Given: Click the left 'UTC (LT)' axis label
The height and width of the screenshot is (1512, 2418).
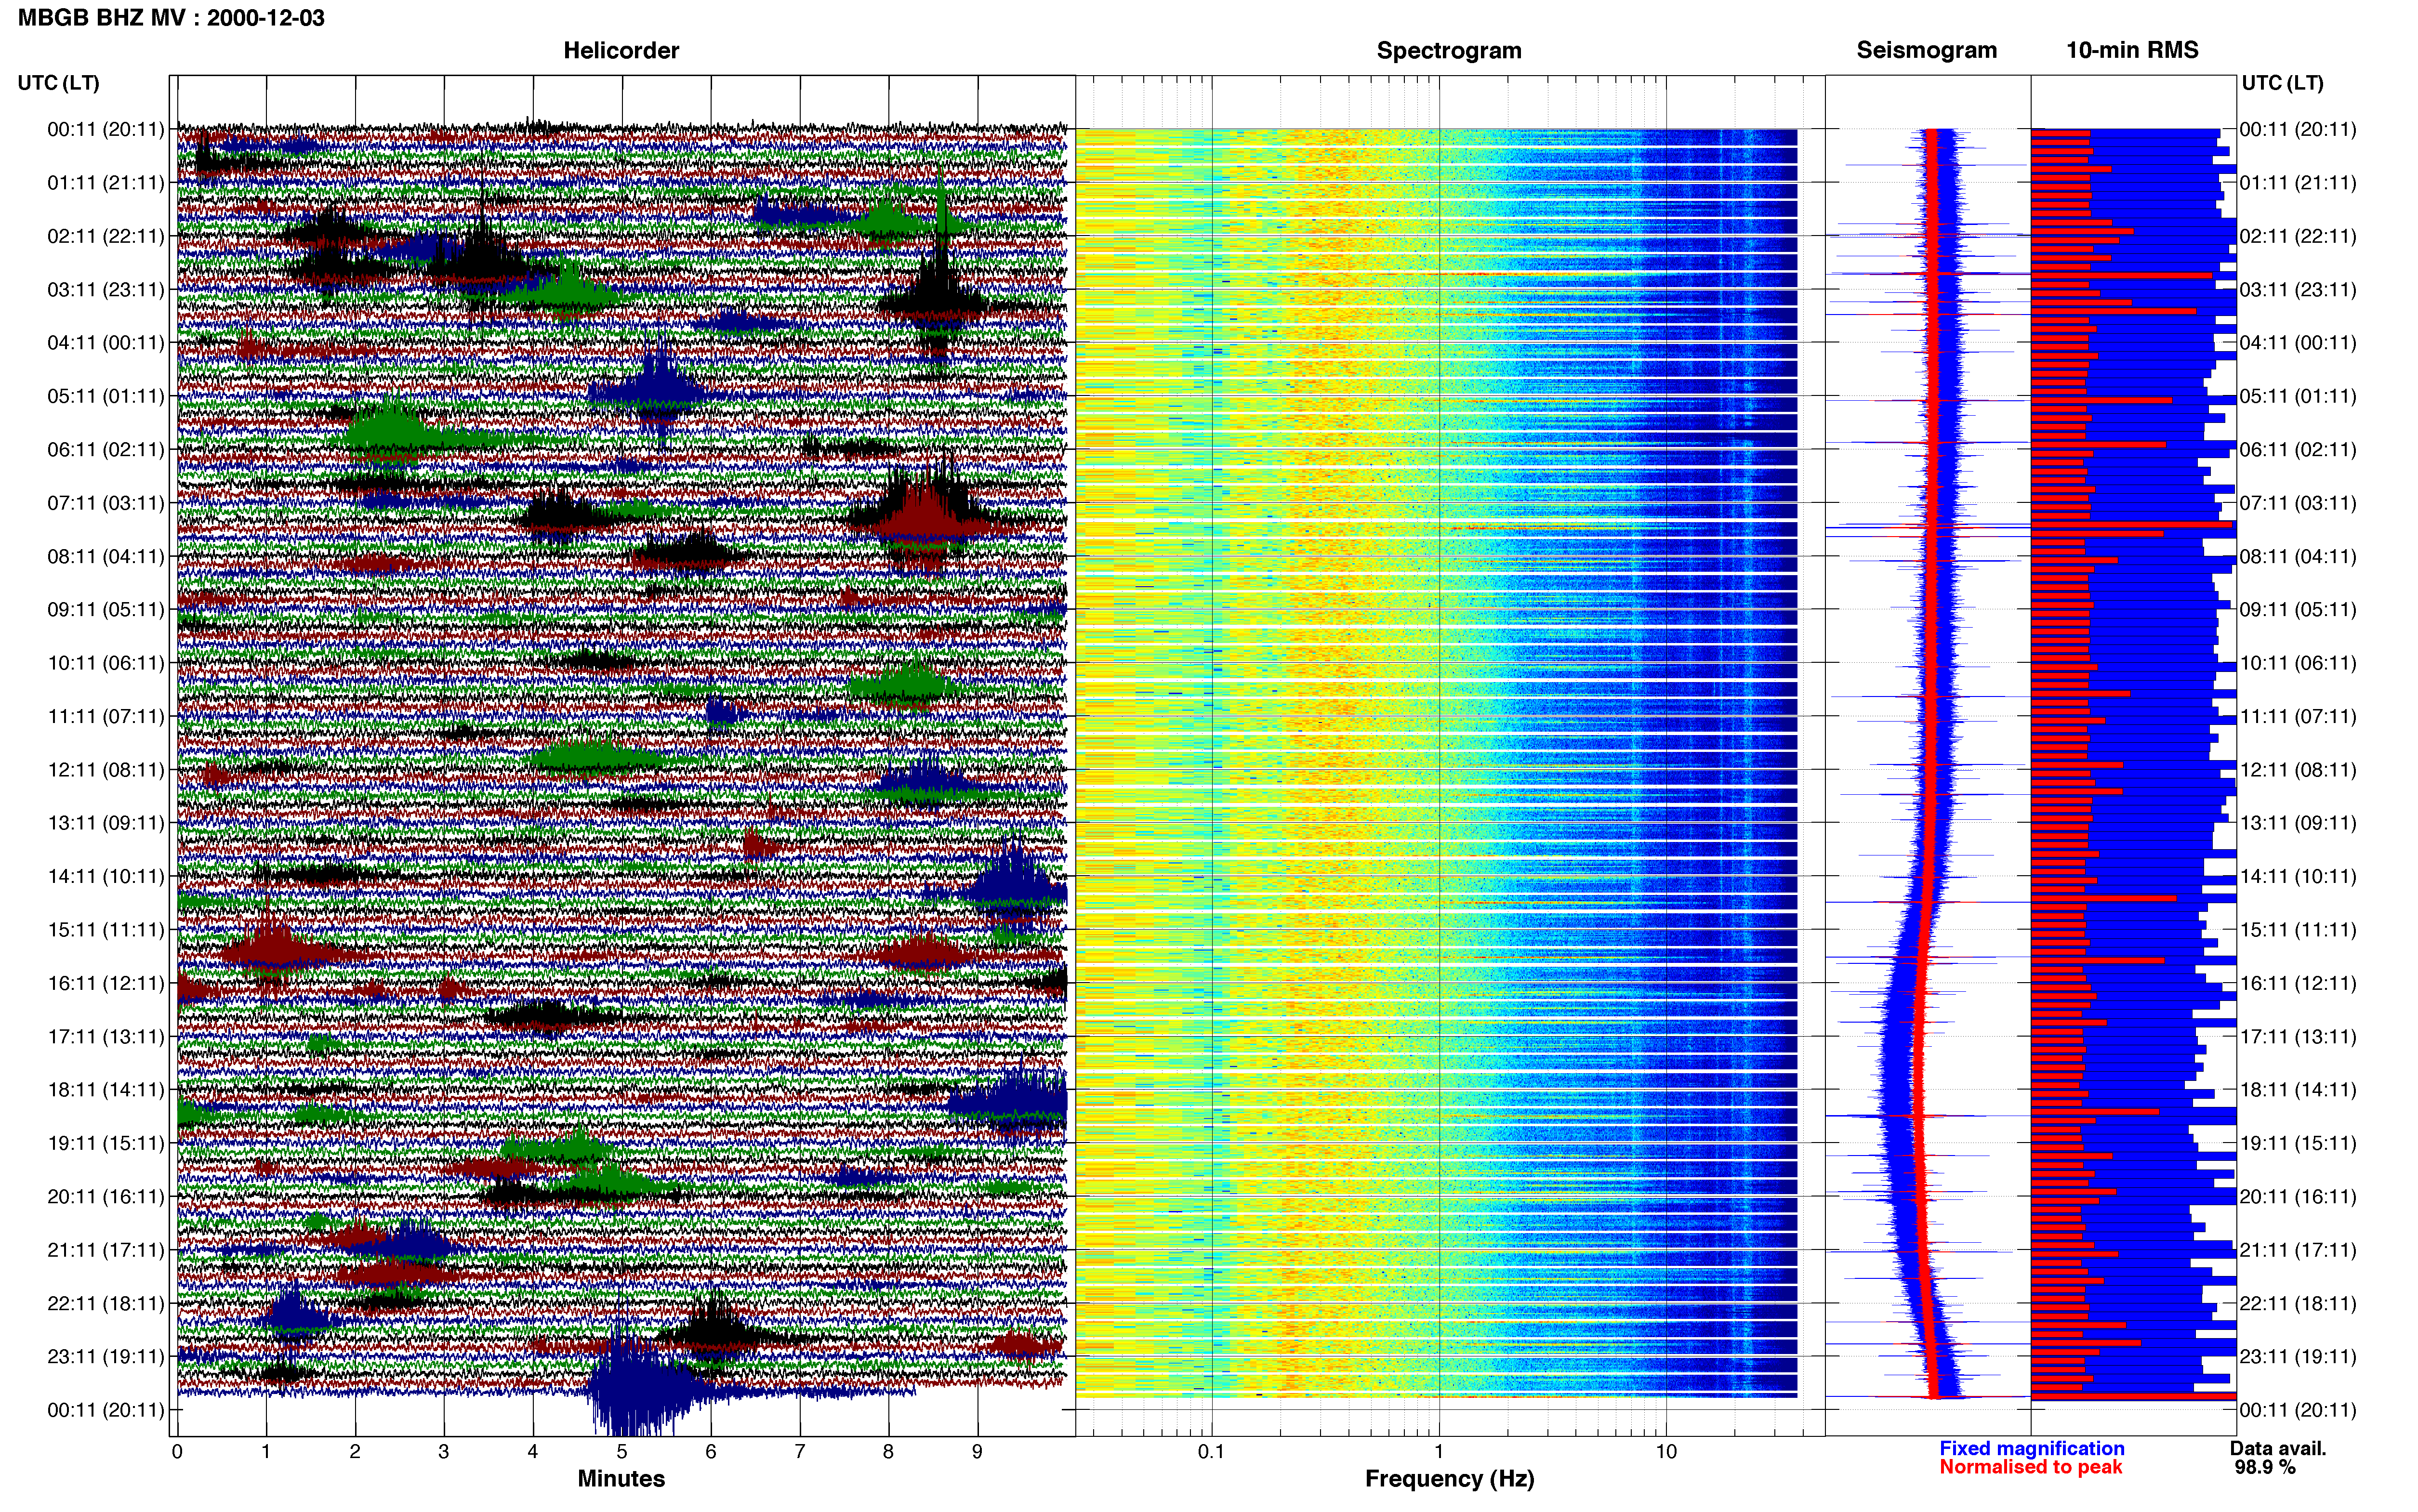Looking at the screenshot, I should coord(58,83).
